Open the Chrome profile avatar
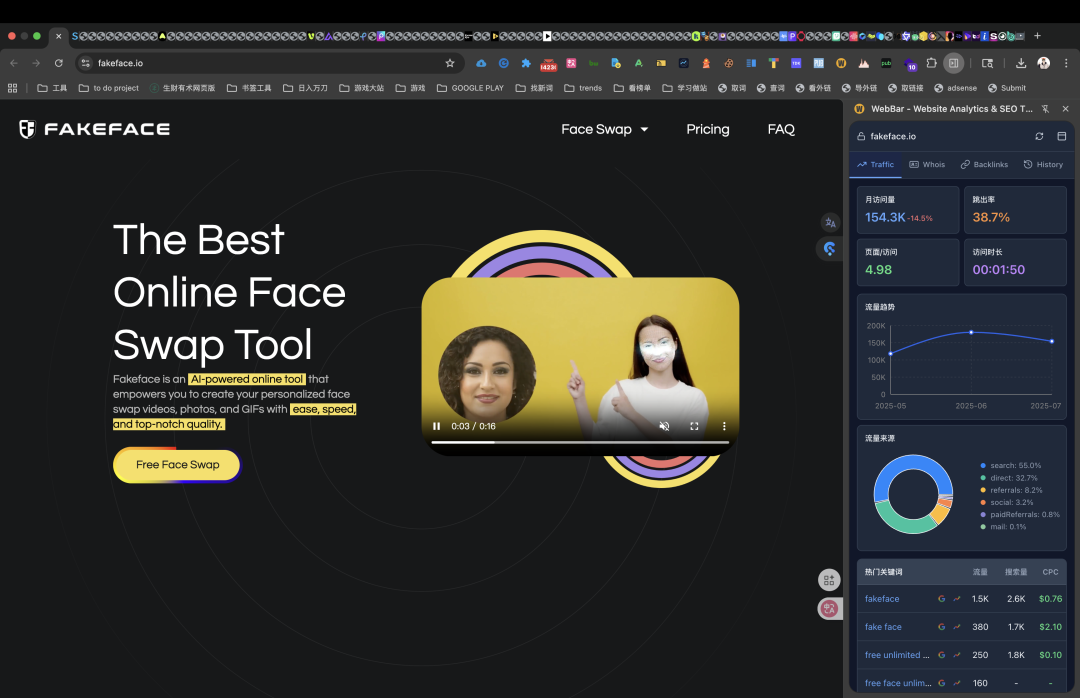The height and width of the screenshot is (698, 1080). [x=1043, y=63]
